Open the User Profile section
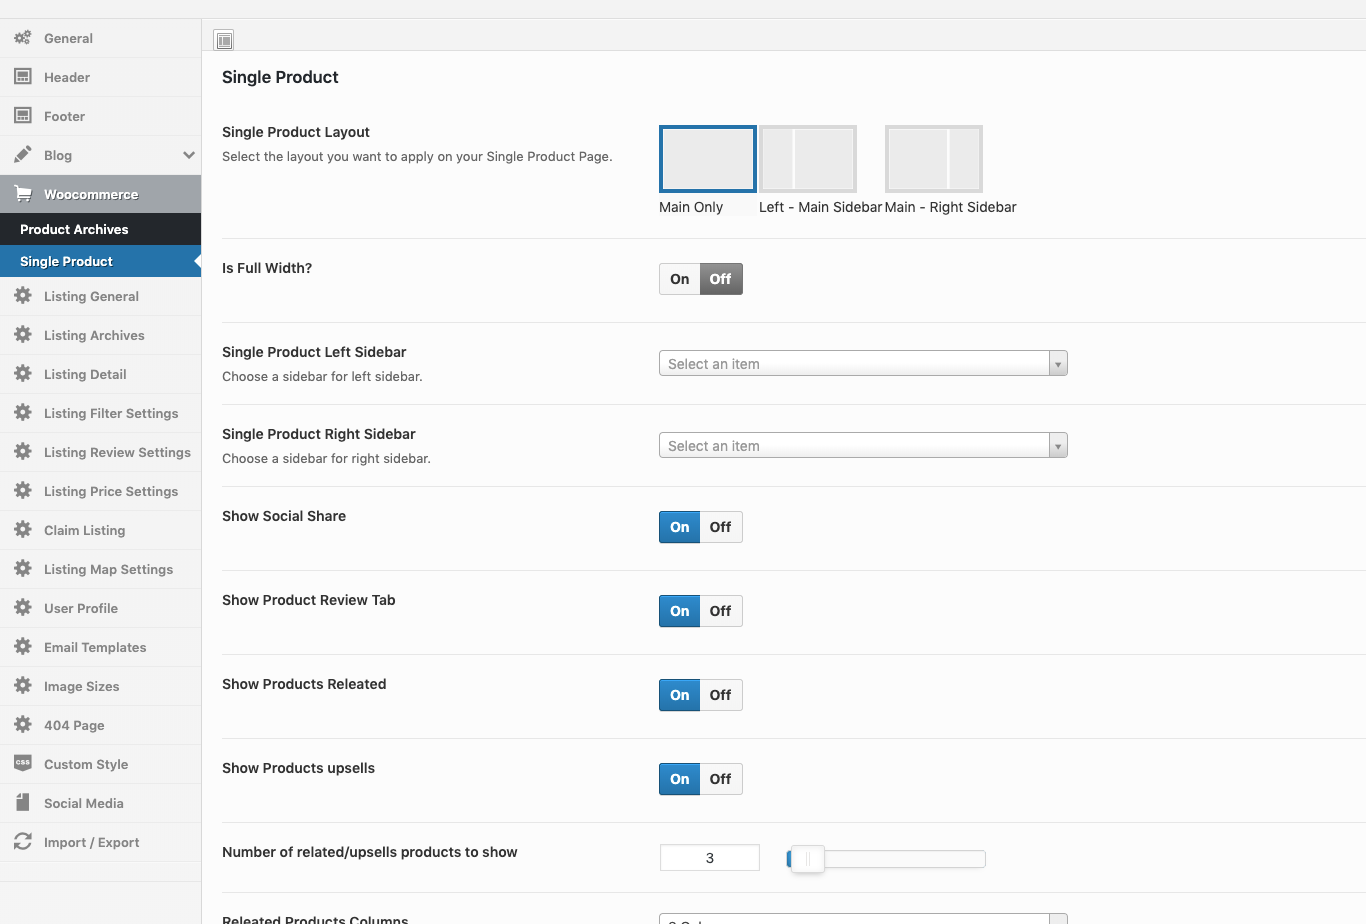Viewport: 1366px width, 924px height. [81, 608]
